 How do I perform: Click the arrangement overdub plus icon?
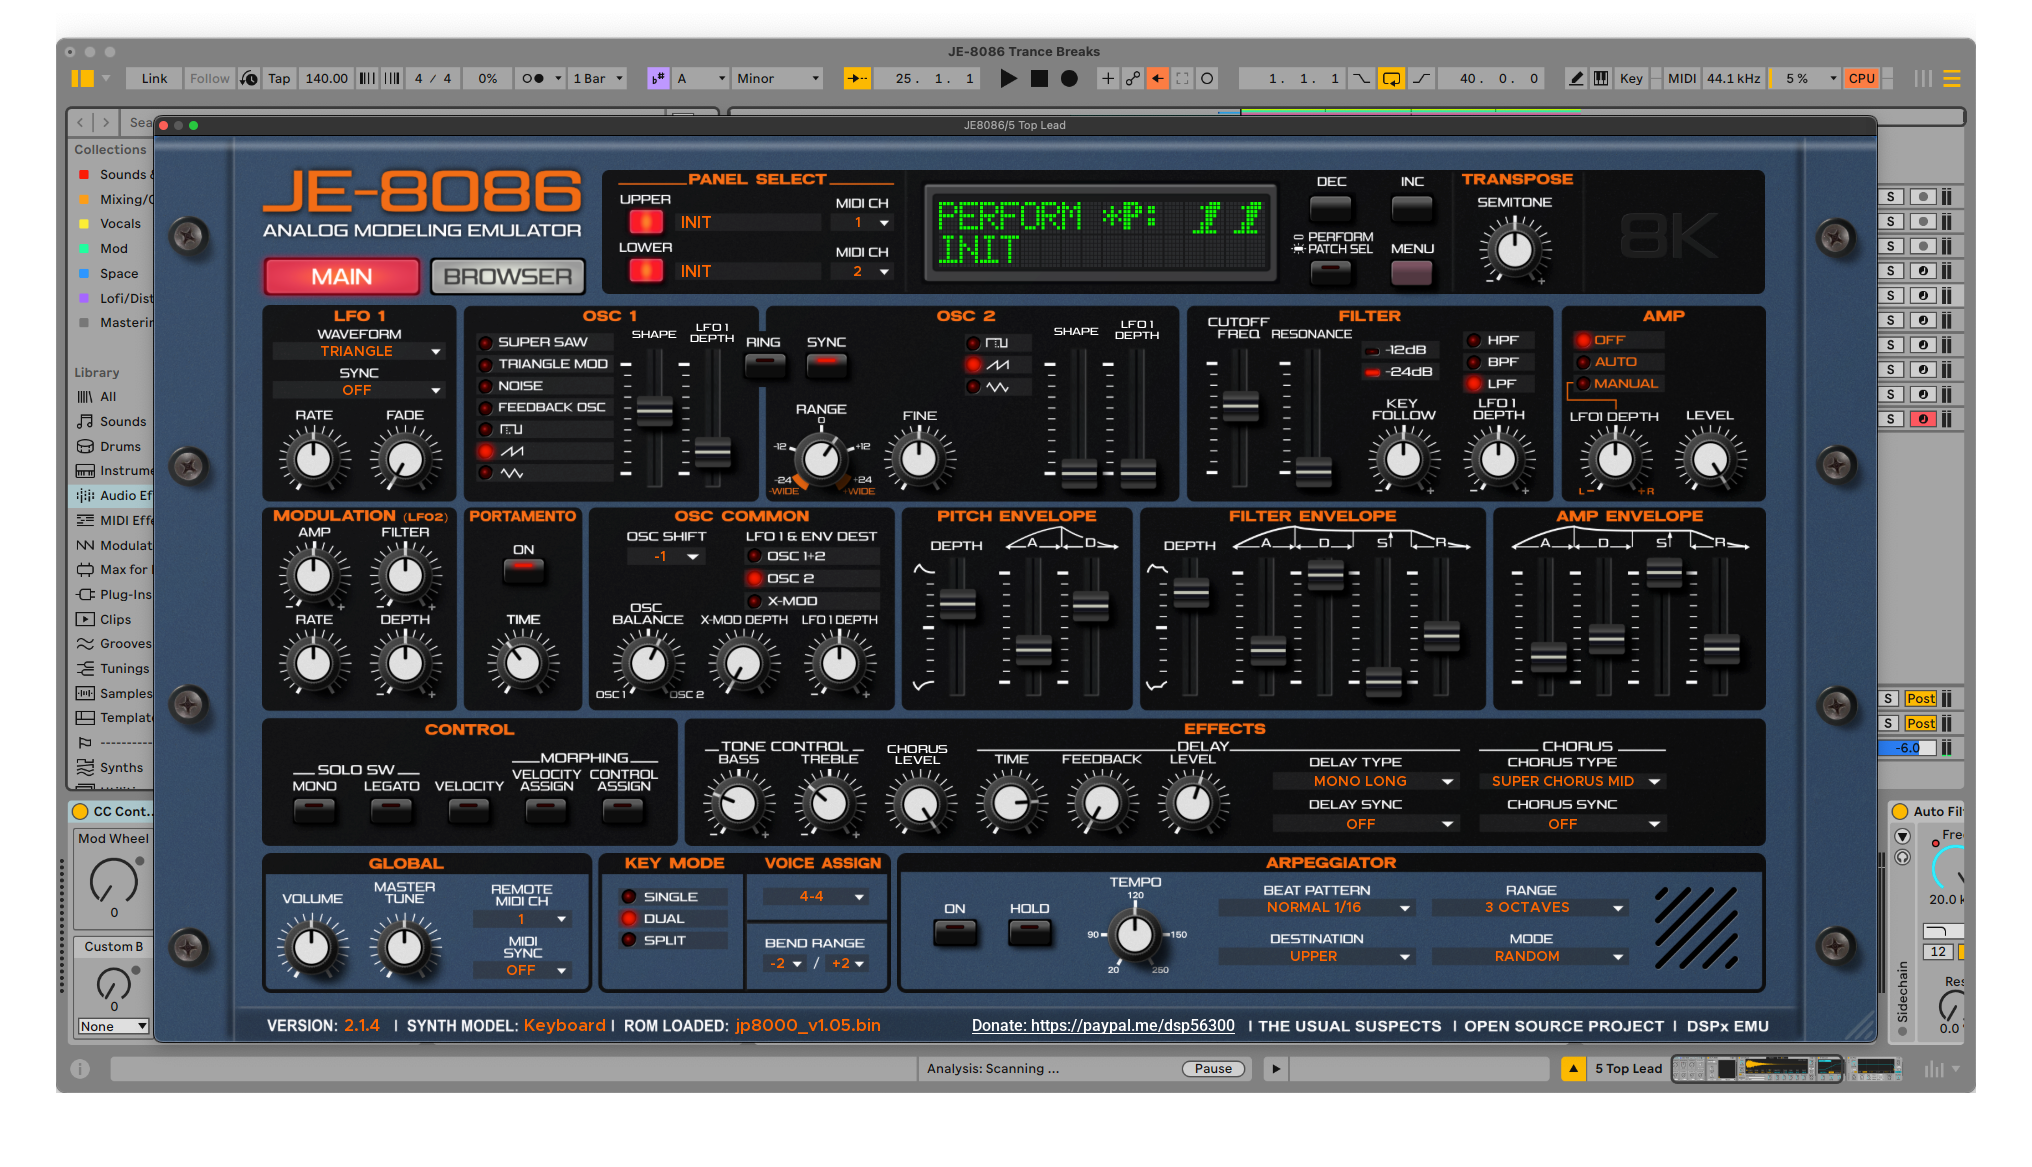pyautogui.click(x=1107, y=78)
